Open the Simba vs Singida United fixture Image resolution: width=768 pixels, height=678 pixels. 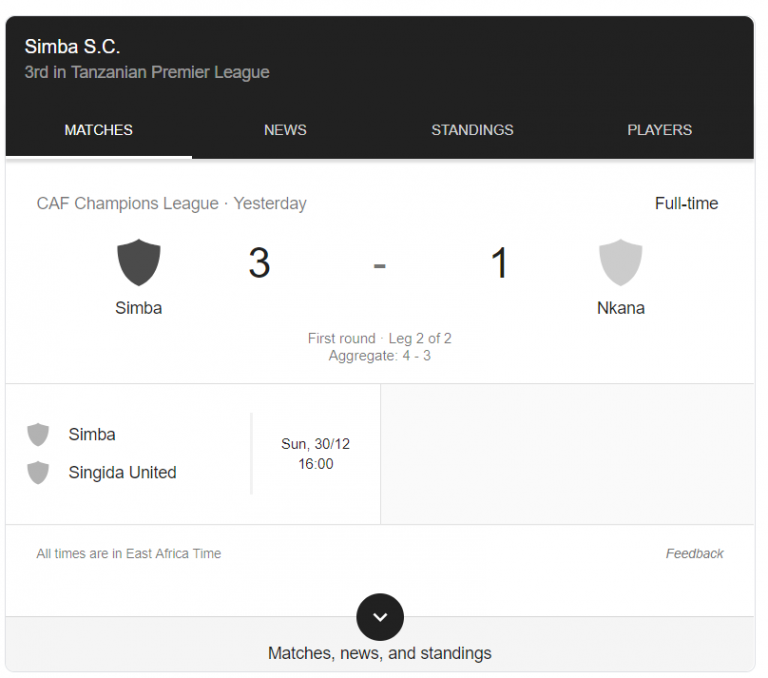[x=122, y=454]
